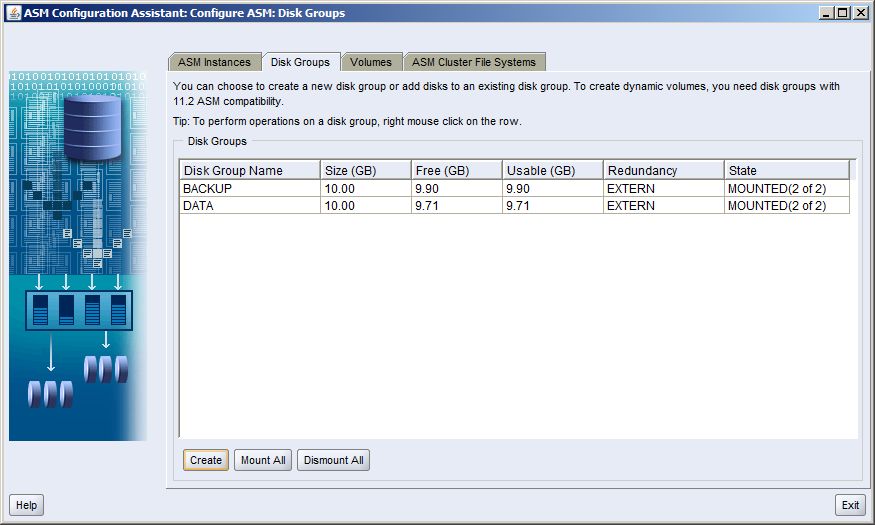Screen dimensions: 875x525
Task: Open Help
Action: [26, 505]
